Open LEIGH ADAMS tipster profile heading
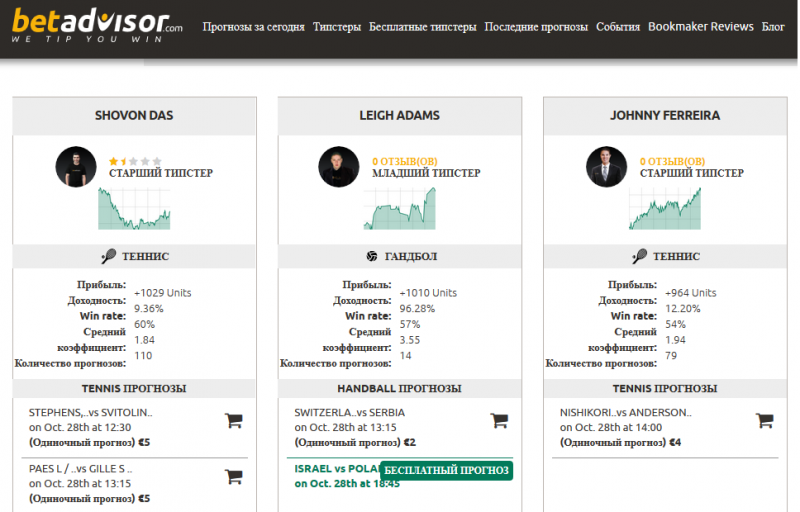 (399, 116)
